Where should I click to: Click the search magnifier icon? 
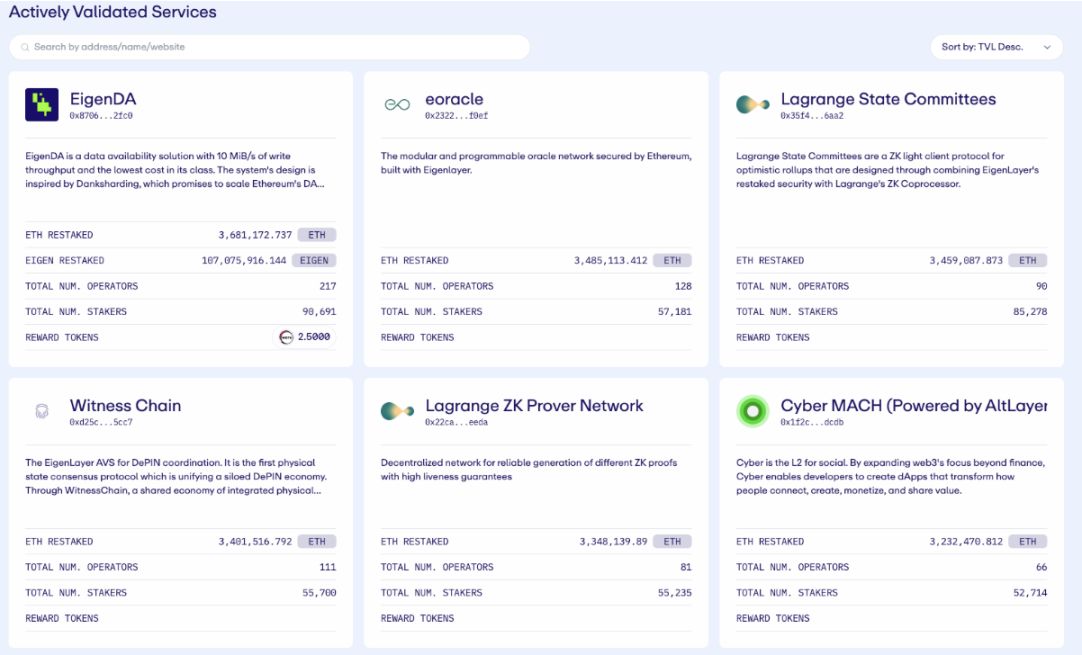coord(25,47)
